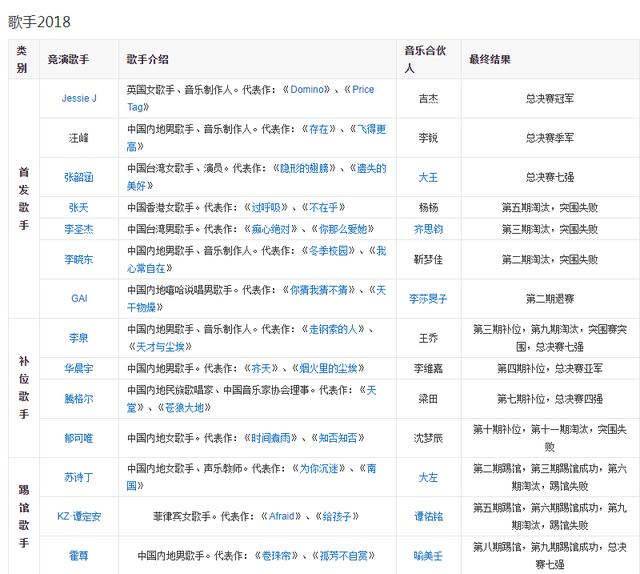The image size is (640, 574).
Task: Click the GAI singer link
Action: pyautogui.click(x=79, y=298)
